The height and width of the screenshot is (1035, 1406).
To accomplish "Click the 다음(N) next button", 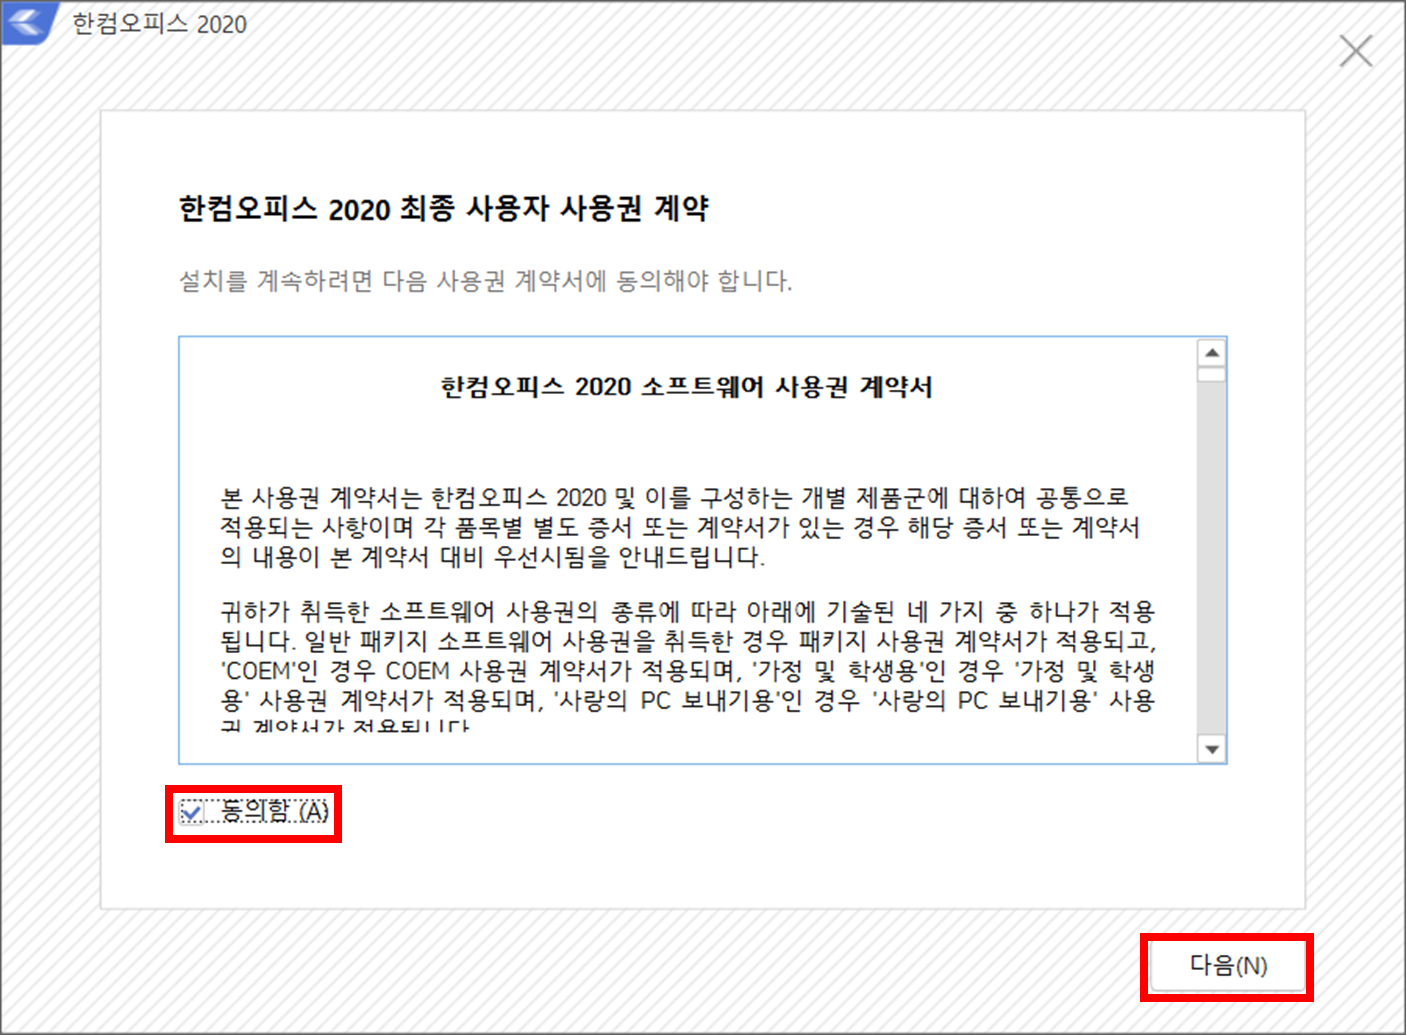I will click(1227, 966).
